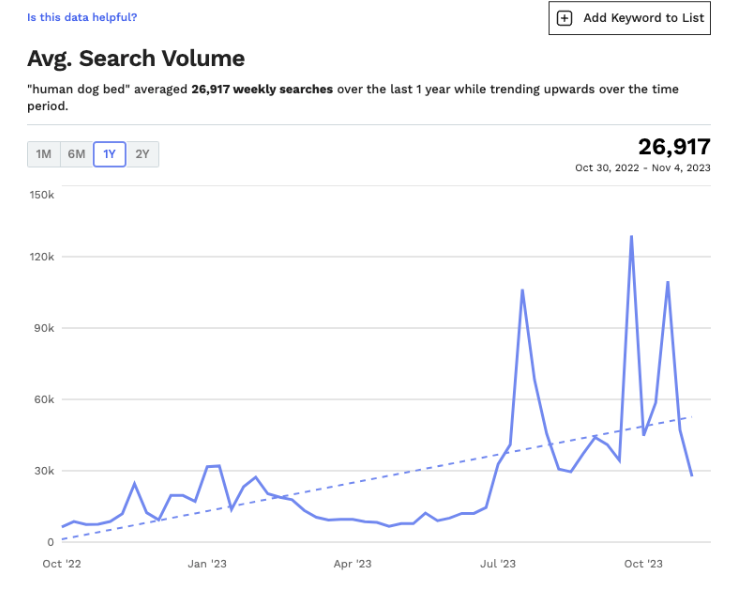Click the plus icon beside Add Keyword
The height and width of the screenshot is (597, 729).
coord(564,18)
